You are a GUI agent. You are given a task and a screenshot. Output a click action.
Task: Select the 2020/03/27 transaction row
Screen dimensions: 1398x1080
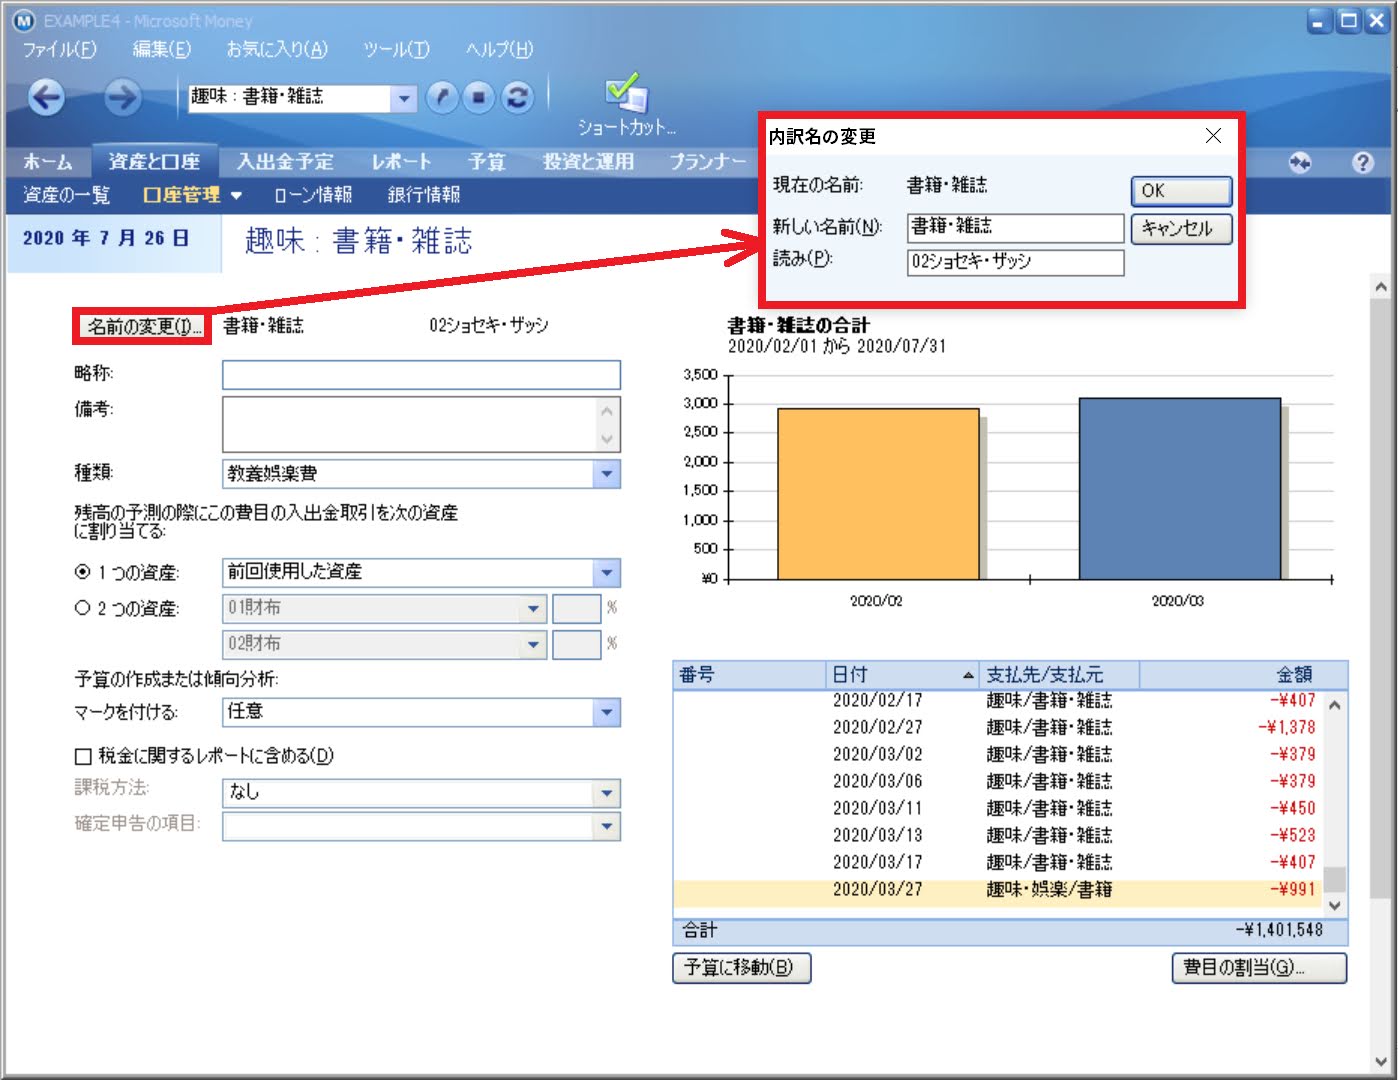pos(997,890)
